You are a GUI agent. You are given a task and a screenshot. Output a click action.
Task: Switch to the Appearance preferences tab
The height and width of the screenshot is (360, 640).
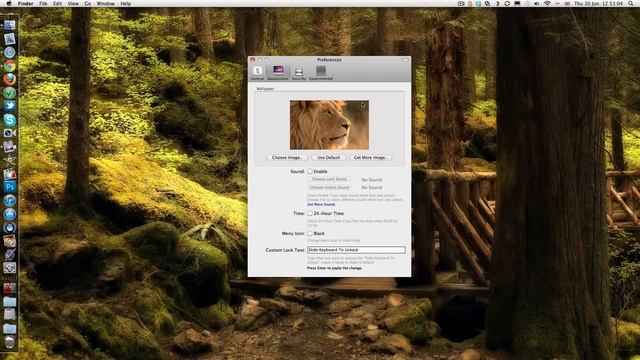(x=278, y=73)
